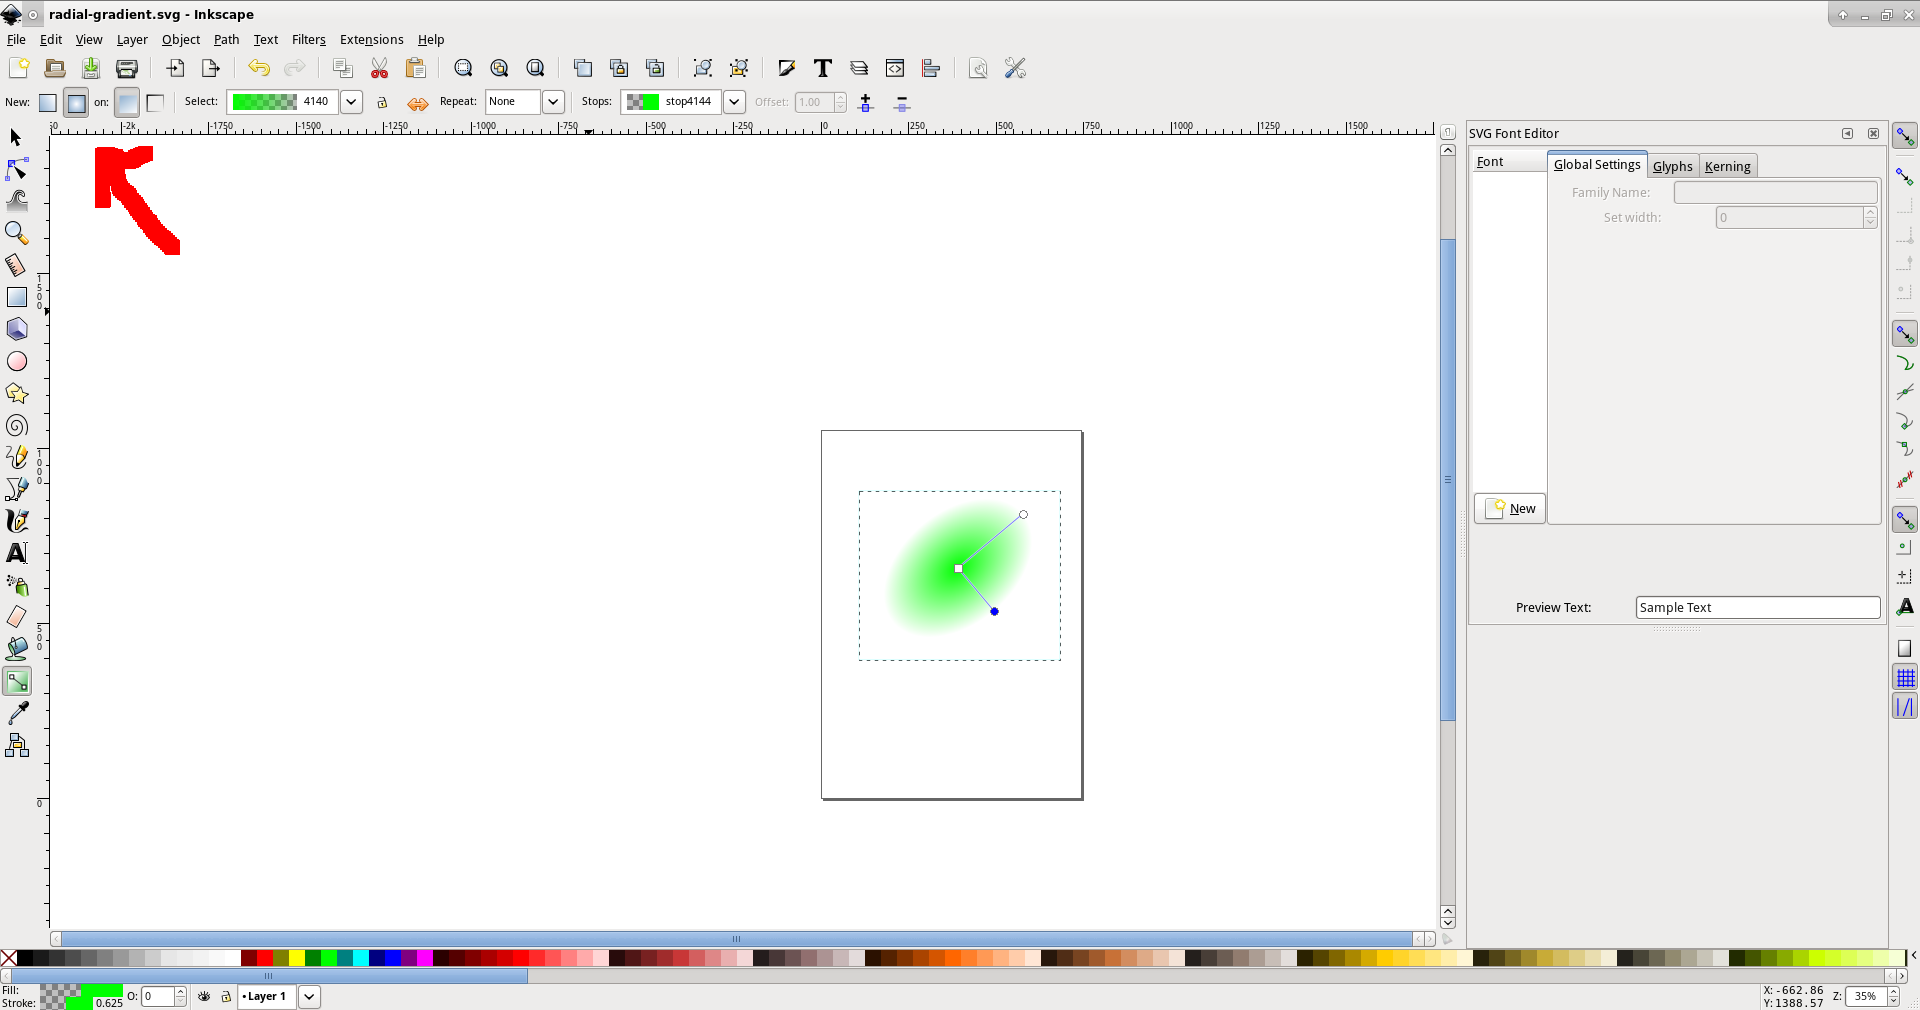Toggle the grid snapping button
Screen dimensions: 1920x1010
point(1905,678)
